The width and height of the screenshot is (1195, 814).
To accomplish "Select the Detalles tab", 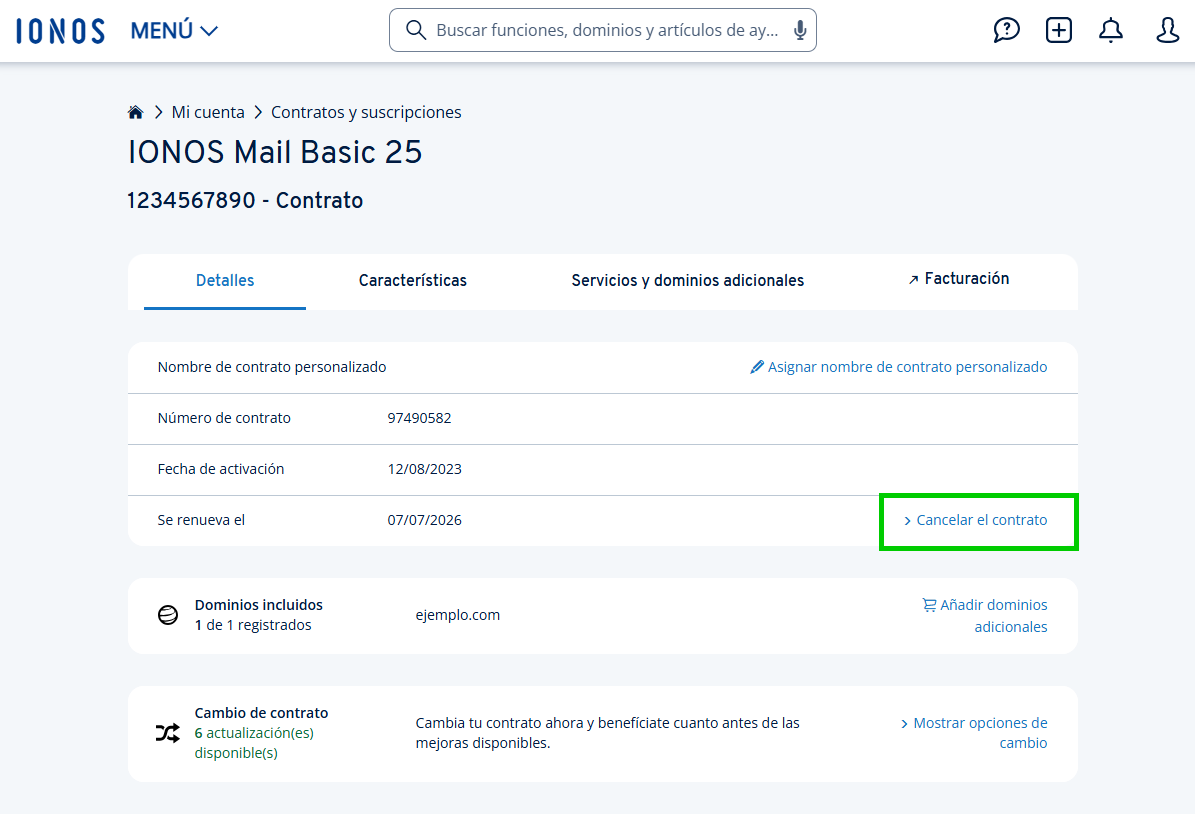I will tap(225, 280).
